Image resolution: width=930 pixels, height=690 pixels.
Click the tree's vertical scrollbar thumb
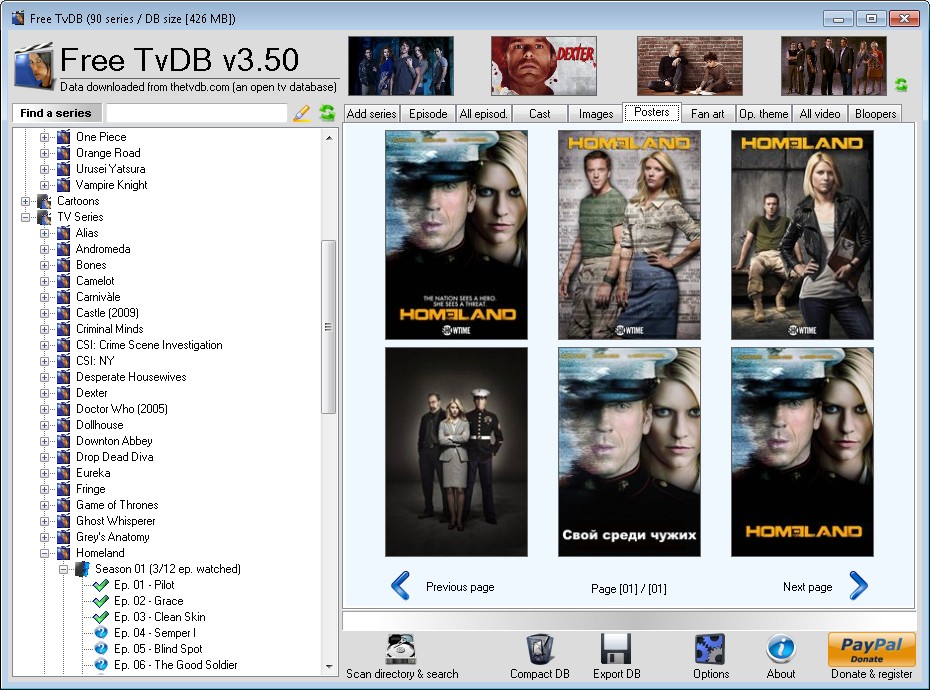point(328,326)
